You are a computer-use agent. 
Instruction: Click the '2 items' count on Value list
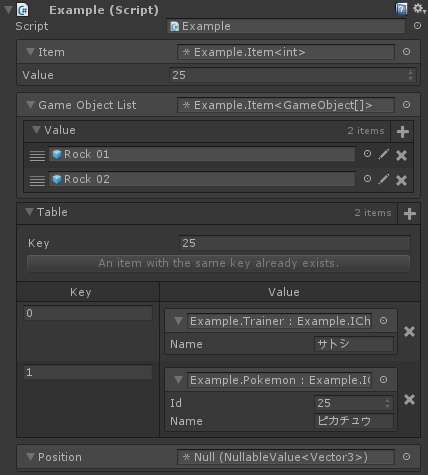[x=366, y=131]
